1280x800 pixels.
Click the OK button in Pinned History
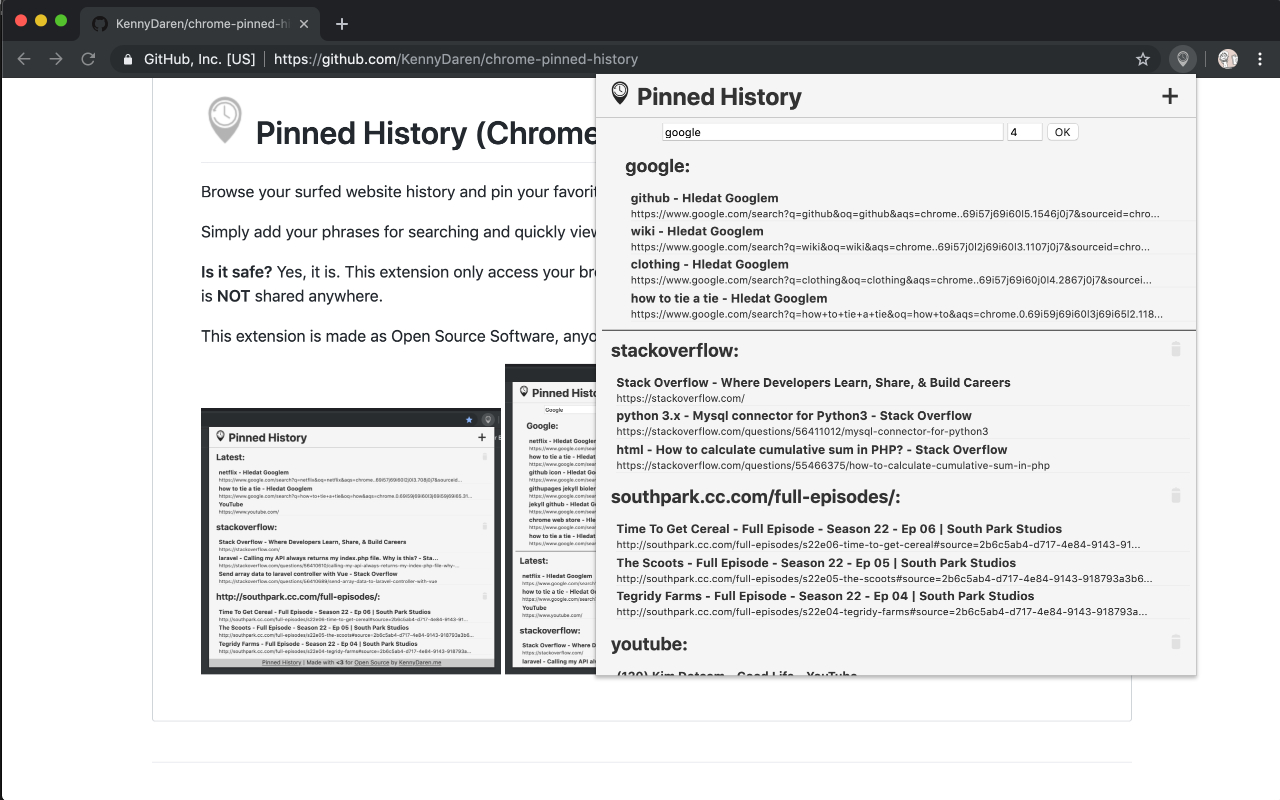(1062, 132)
